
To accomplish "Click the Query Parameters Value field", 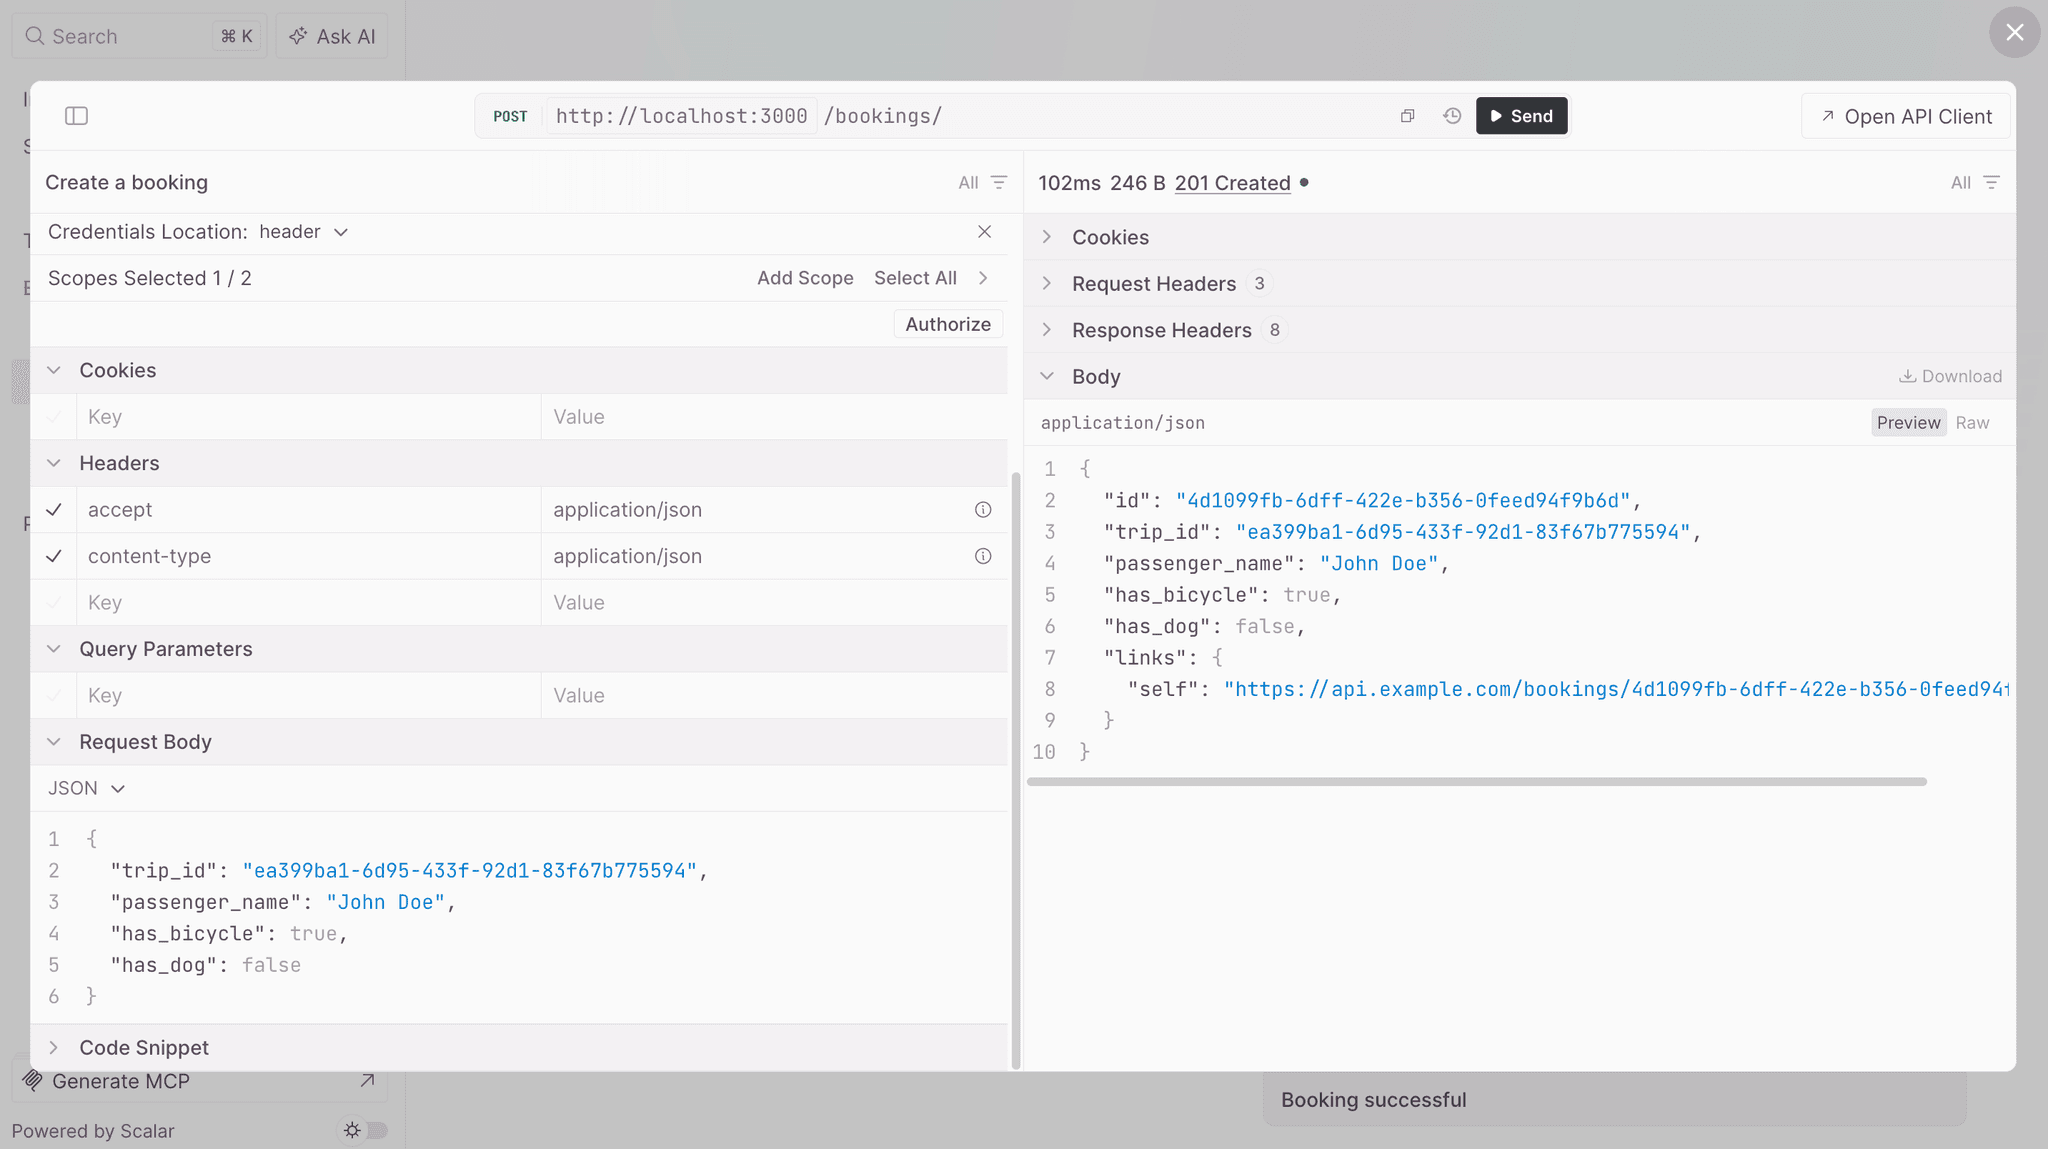I will tap(774, 696).
